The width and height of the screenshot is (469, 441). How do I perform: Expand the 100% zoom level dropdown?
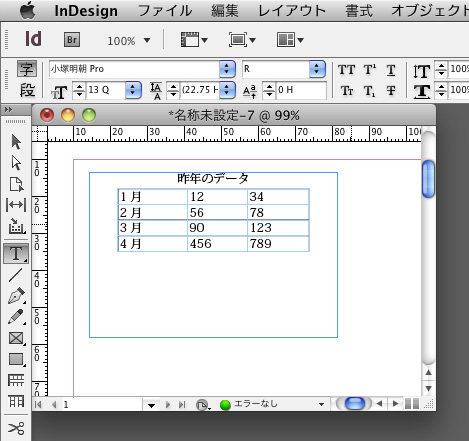click(x=147, y=41)
